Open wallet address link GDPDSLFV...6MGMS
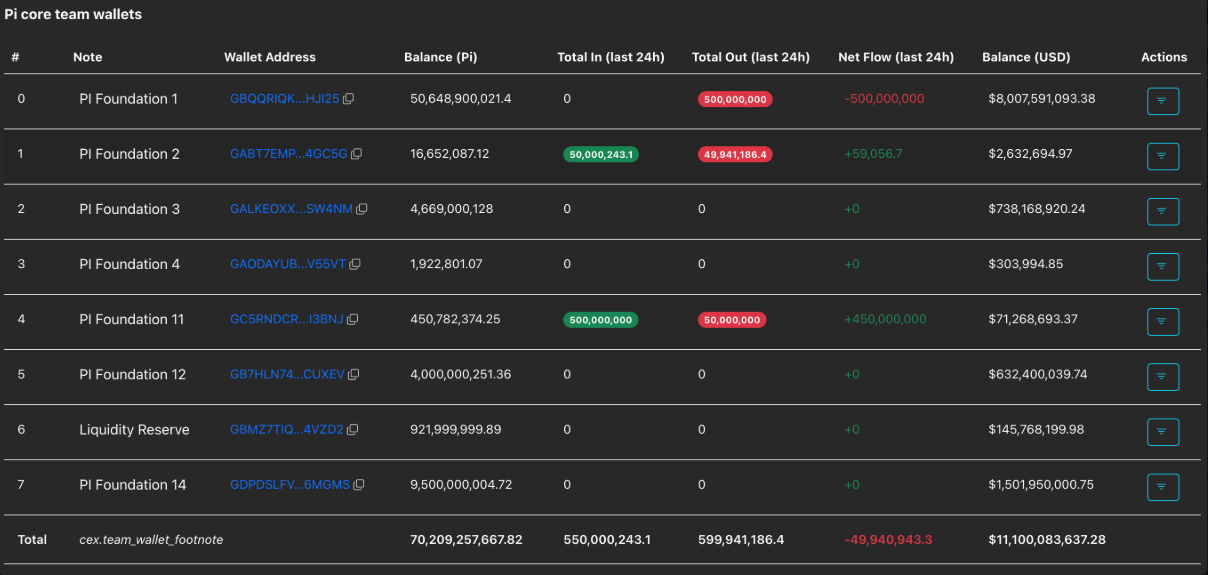Viewport: 1208px width, 575px height. pos(290,485)
